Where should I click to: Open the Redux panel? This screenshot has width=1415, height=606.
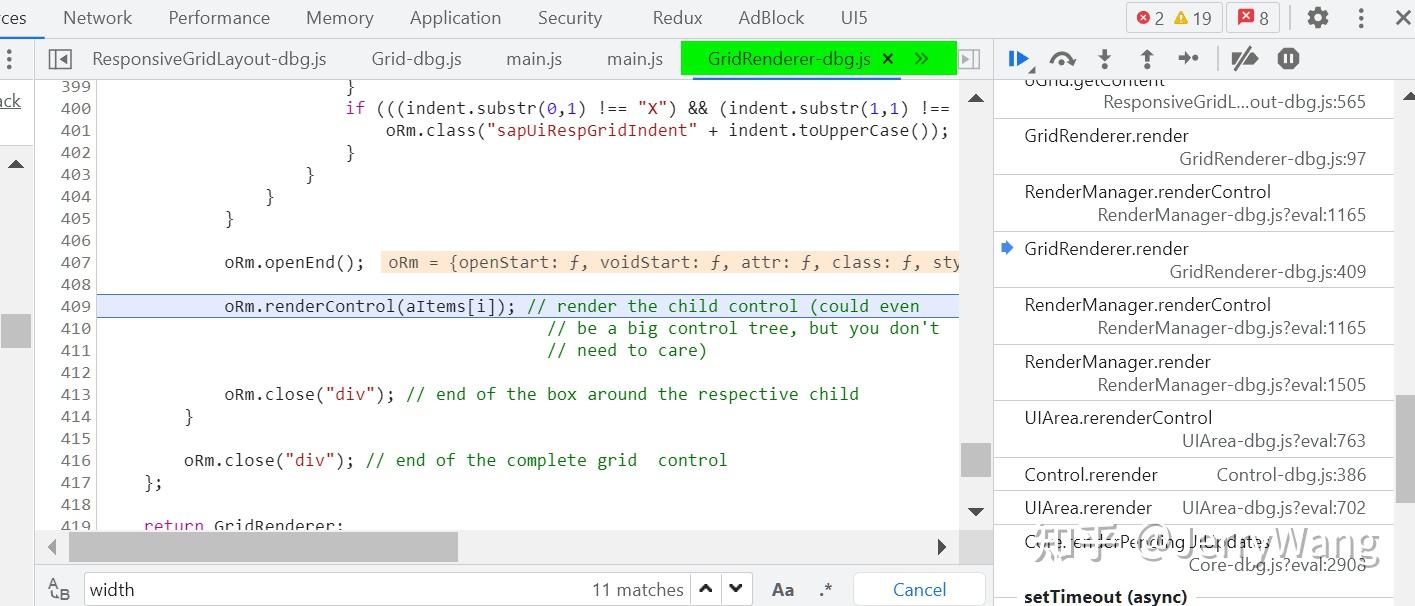pos(677,18)
